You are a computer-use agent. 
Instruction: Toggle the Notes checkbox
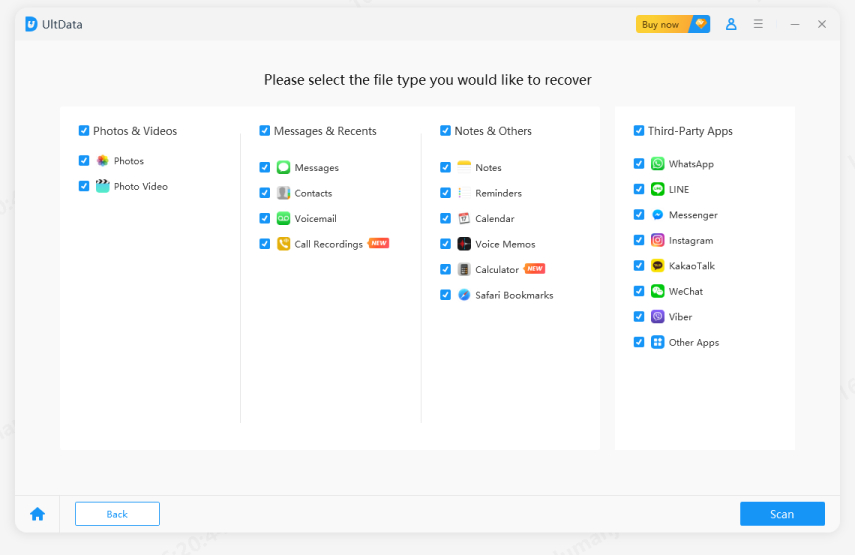(x=445, y=167)
